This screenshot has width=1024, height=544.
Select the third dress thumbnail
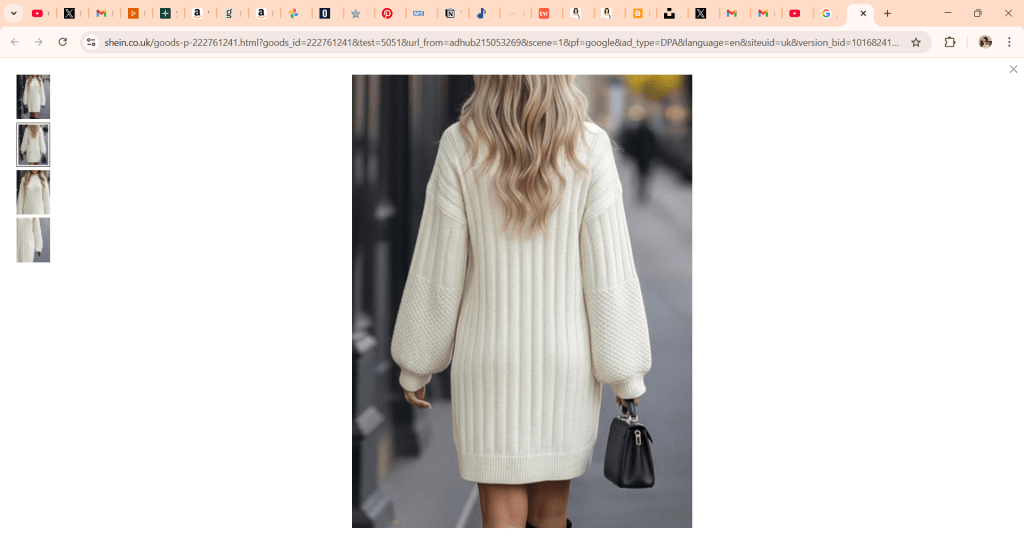[33, 192]
